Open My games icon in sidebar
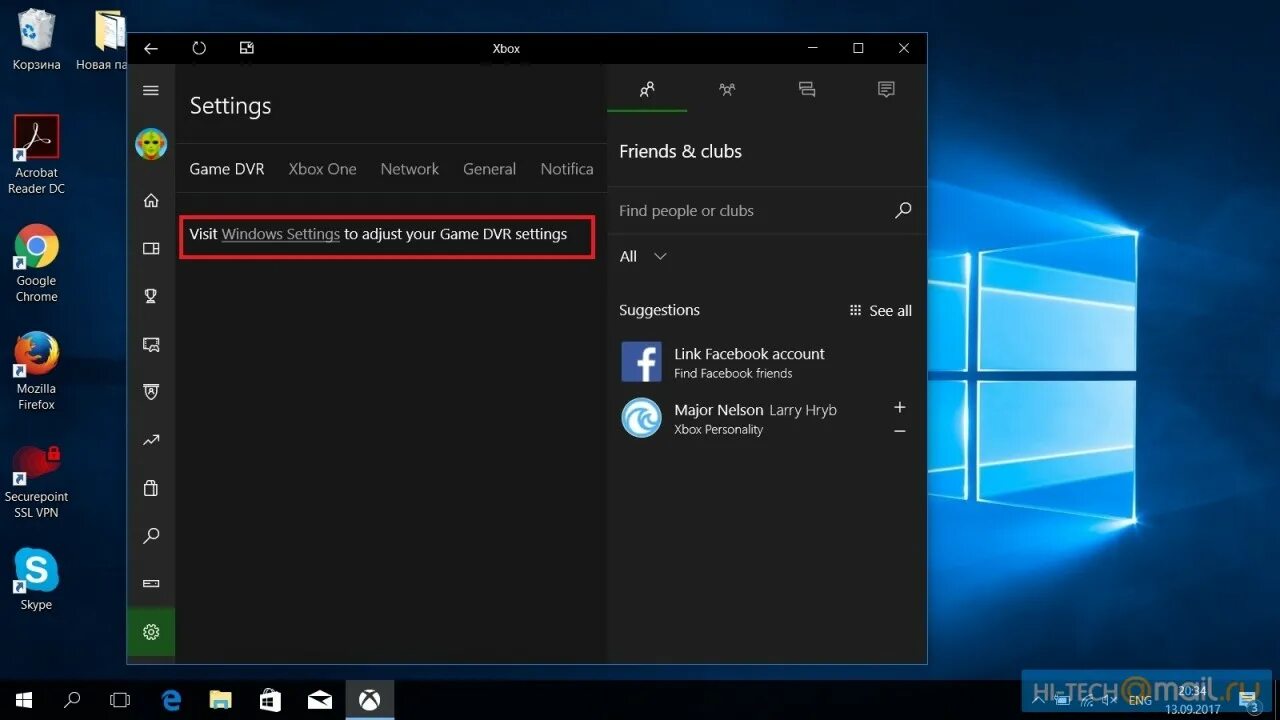This screenshot has width=1280, height=720. tap(151, 248)
